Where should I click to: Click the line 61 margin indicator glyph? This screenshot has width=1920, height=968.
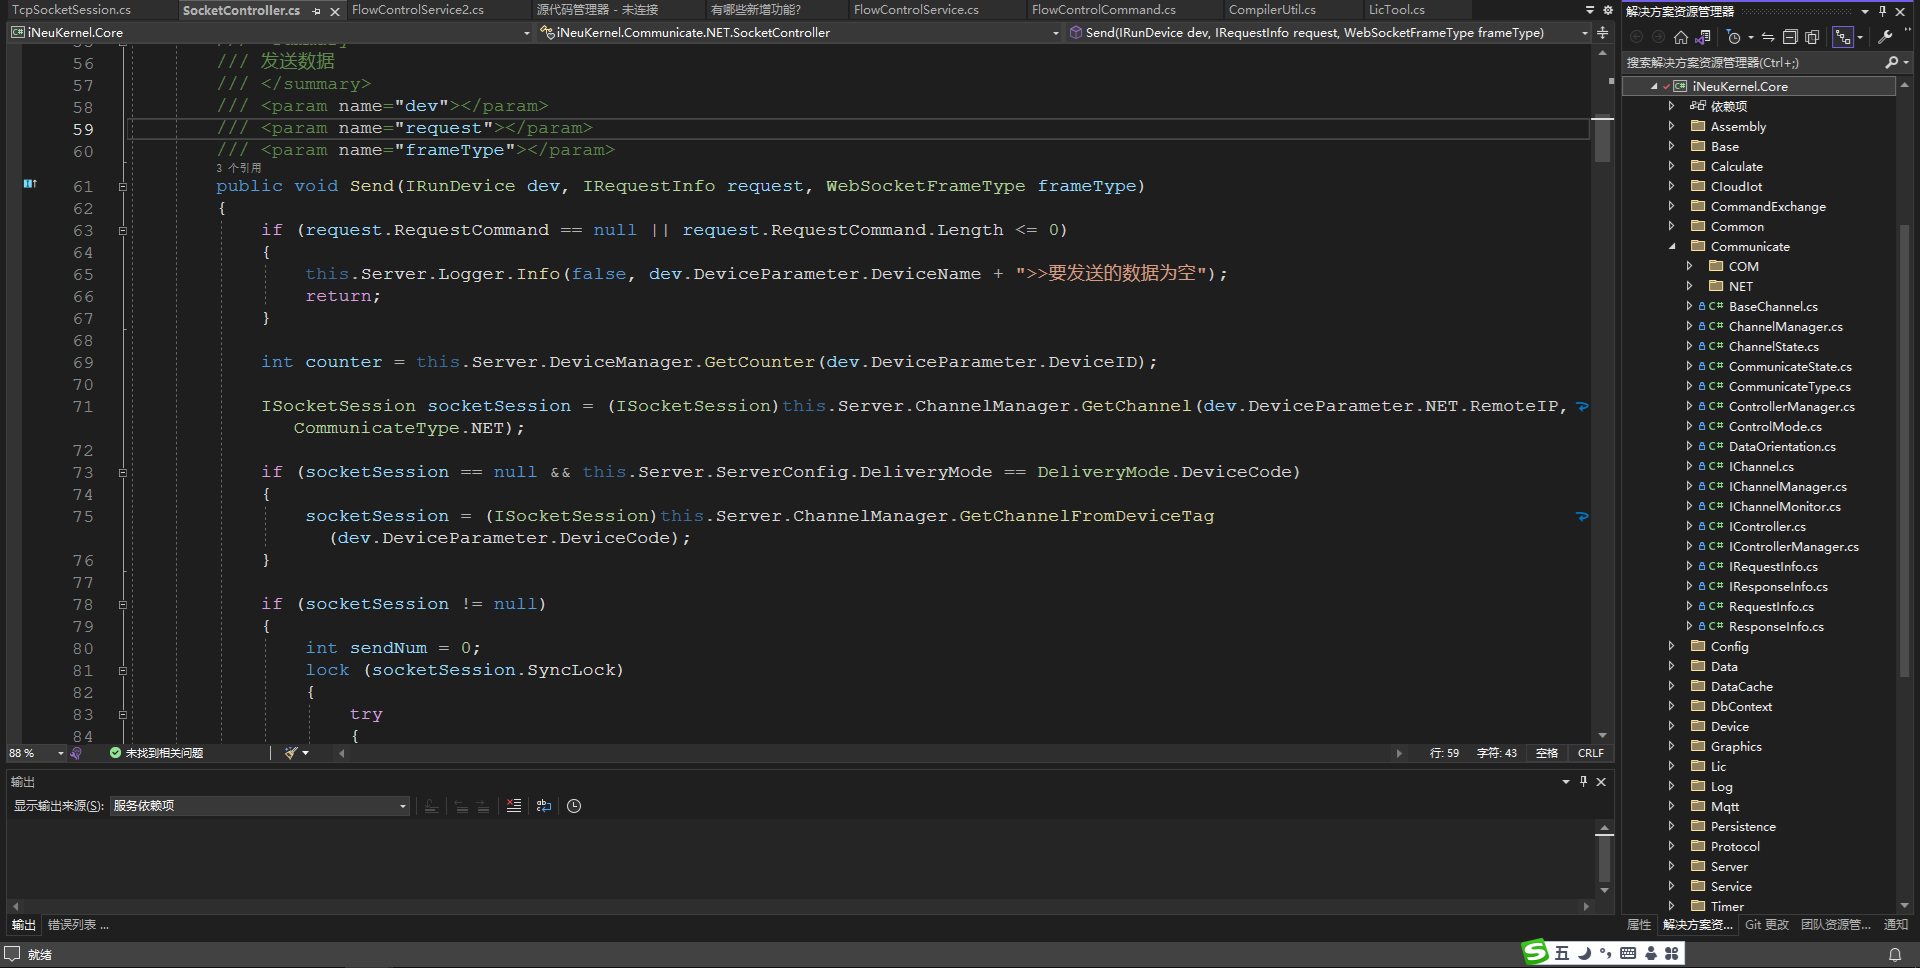(30, 184)
